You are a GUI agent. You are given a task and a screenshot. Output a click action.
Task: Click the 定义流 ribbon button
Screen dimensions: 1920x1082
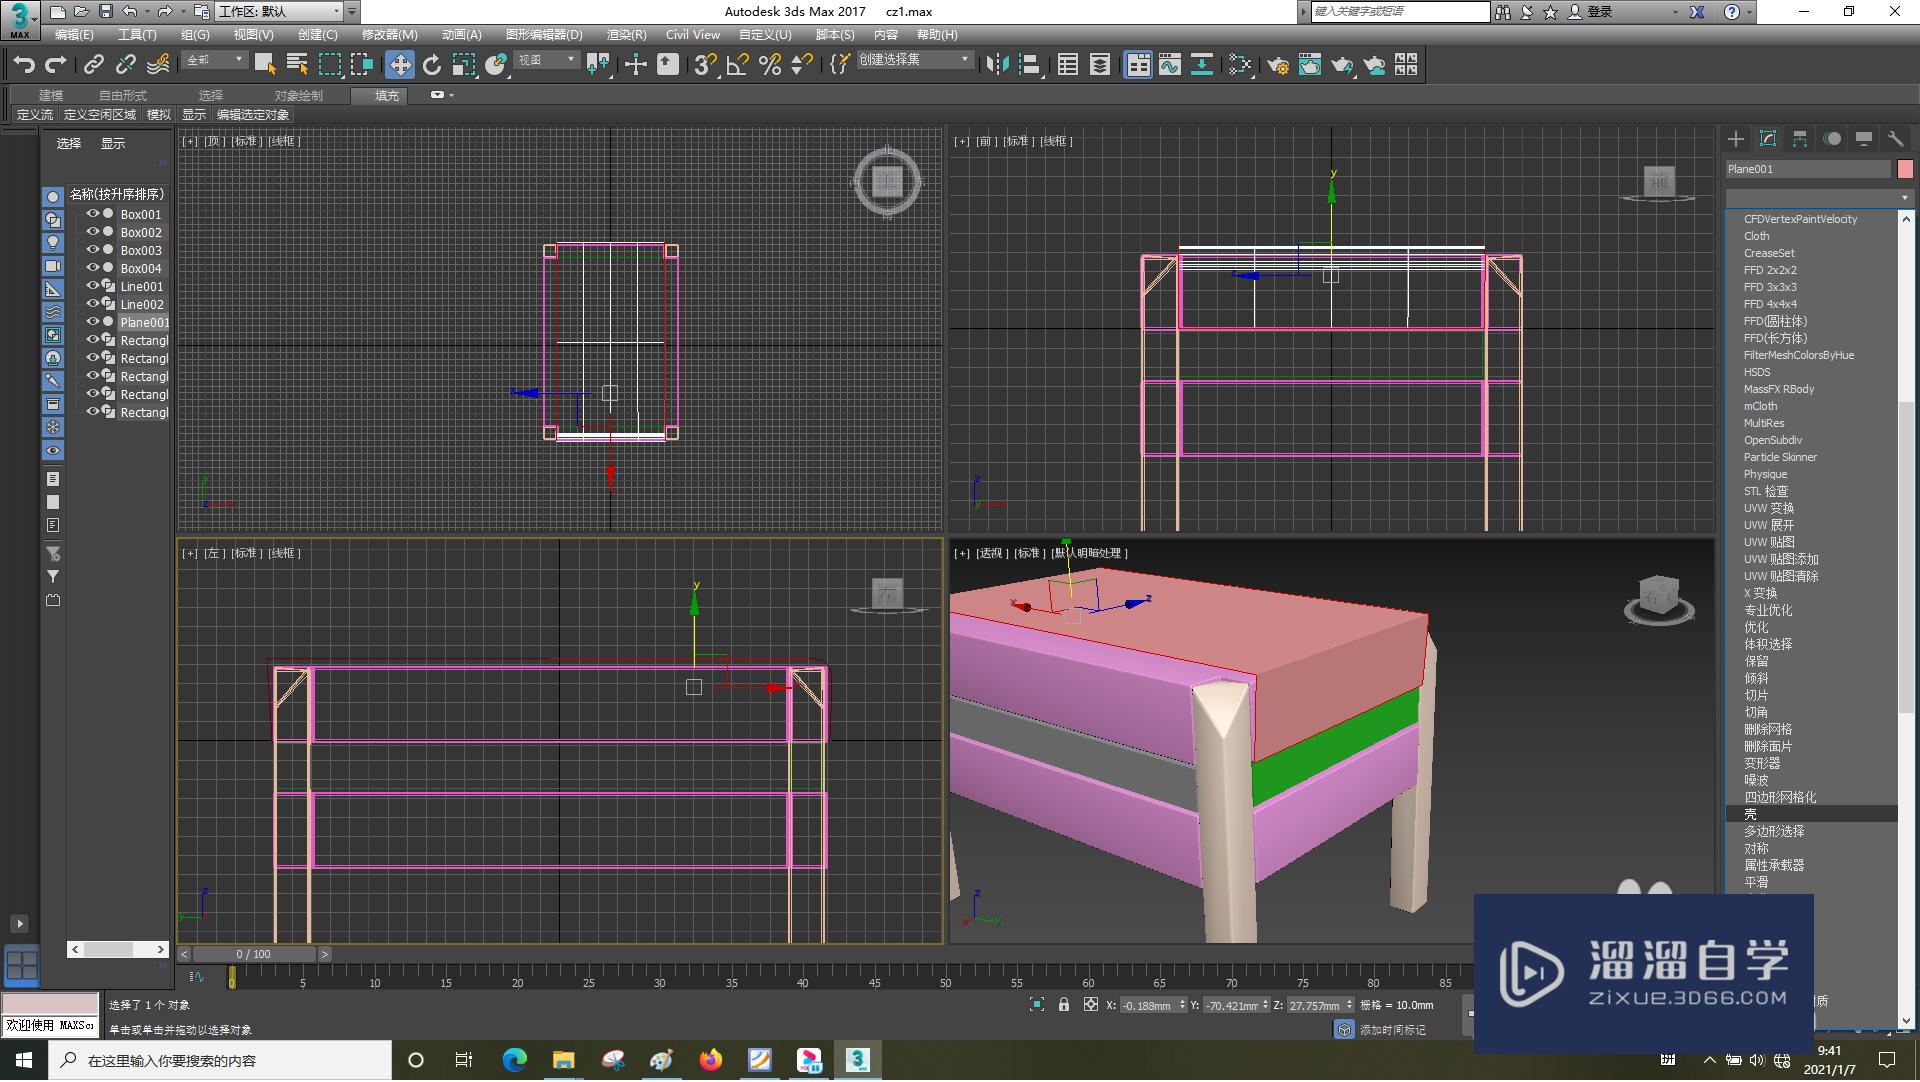tap(35, 115)
